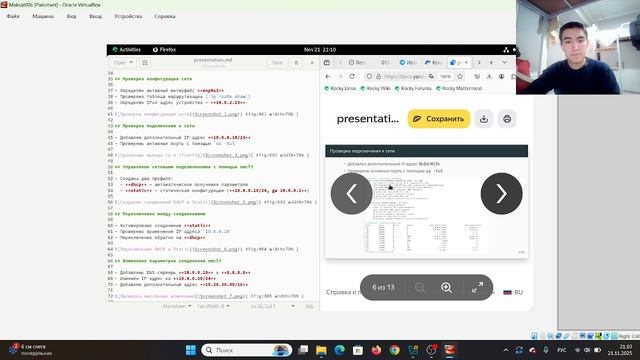Viewport: 640px width, 360px height.
Task: Open Rocky Mattermost bookmark
Action: pyautogui.click(x=459, y=88)
